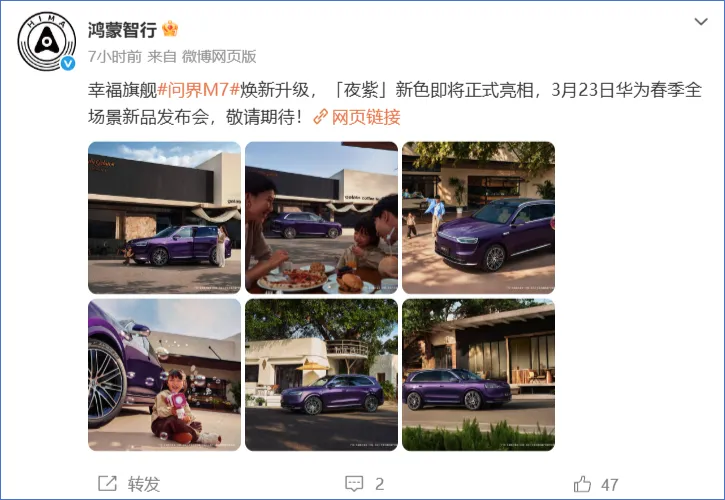Screen dimensions: 725x500
Task: Open photo of girl sitting with bubbles
Action: (164, 375)
